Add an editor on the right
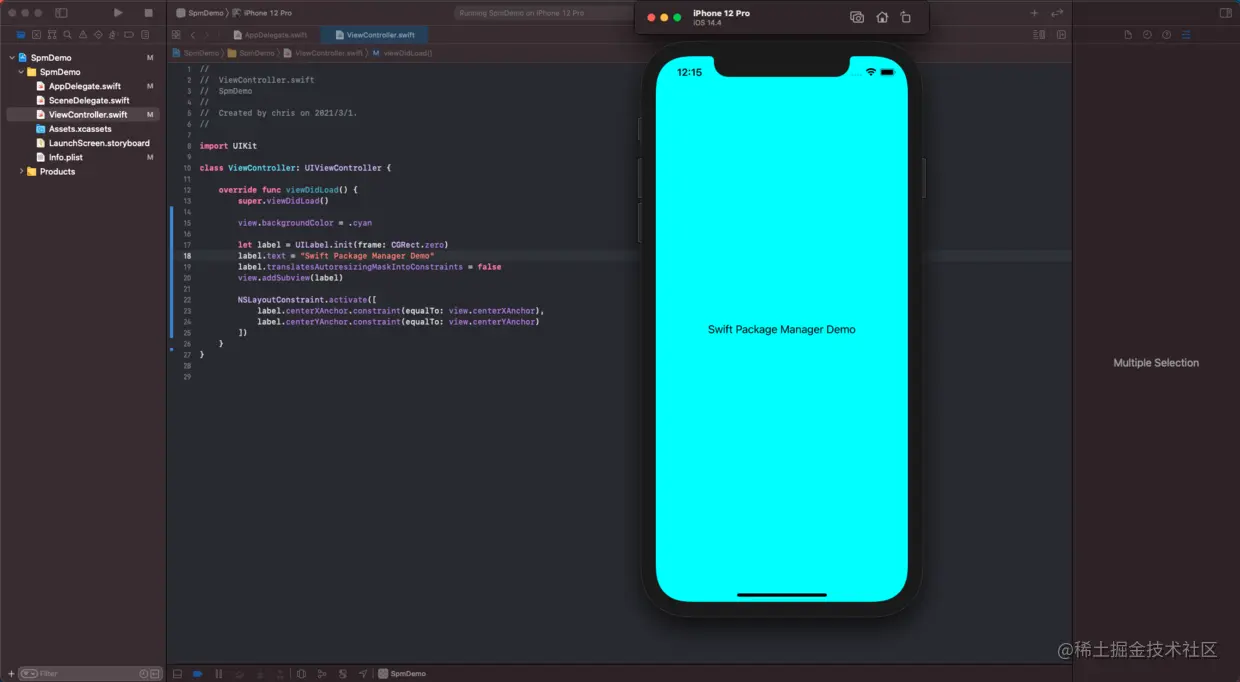The width and height of the screenshot is (1240, 682). [x=1061, y=34]
